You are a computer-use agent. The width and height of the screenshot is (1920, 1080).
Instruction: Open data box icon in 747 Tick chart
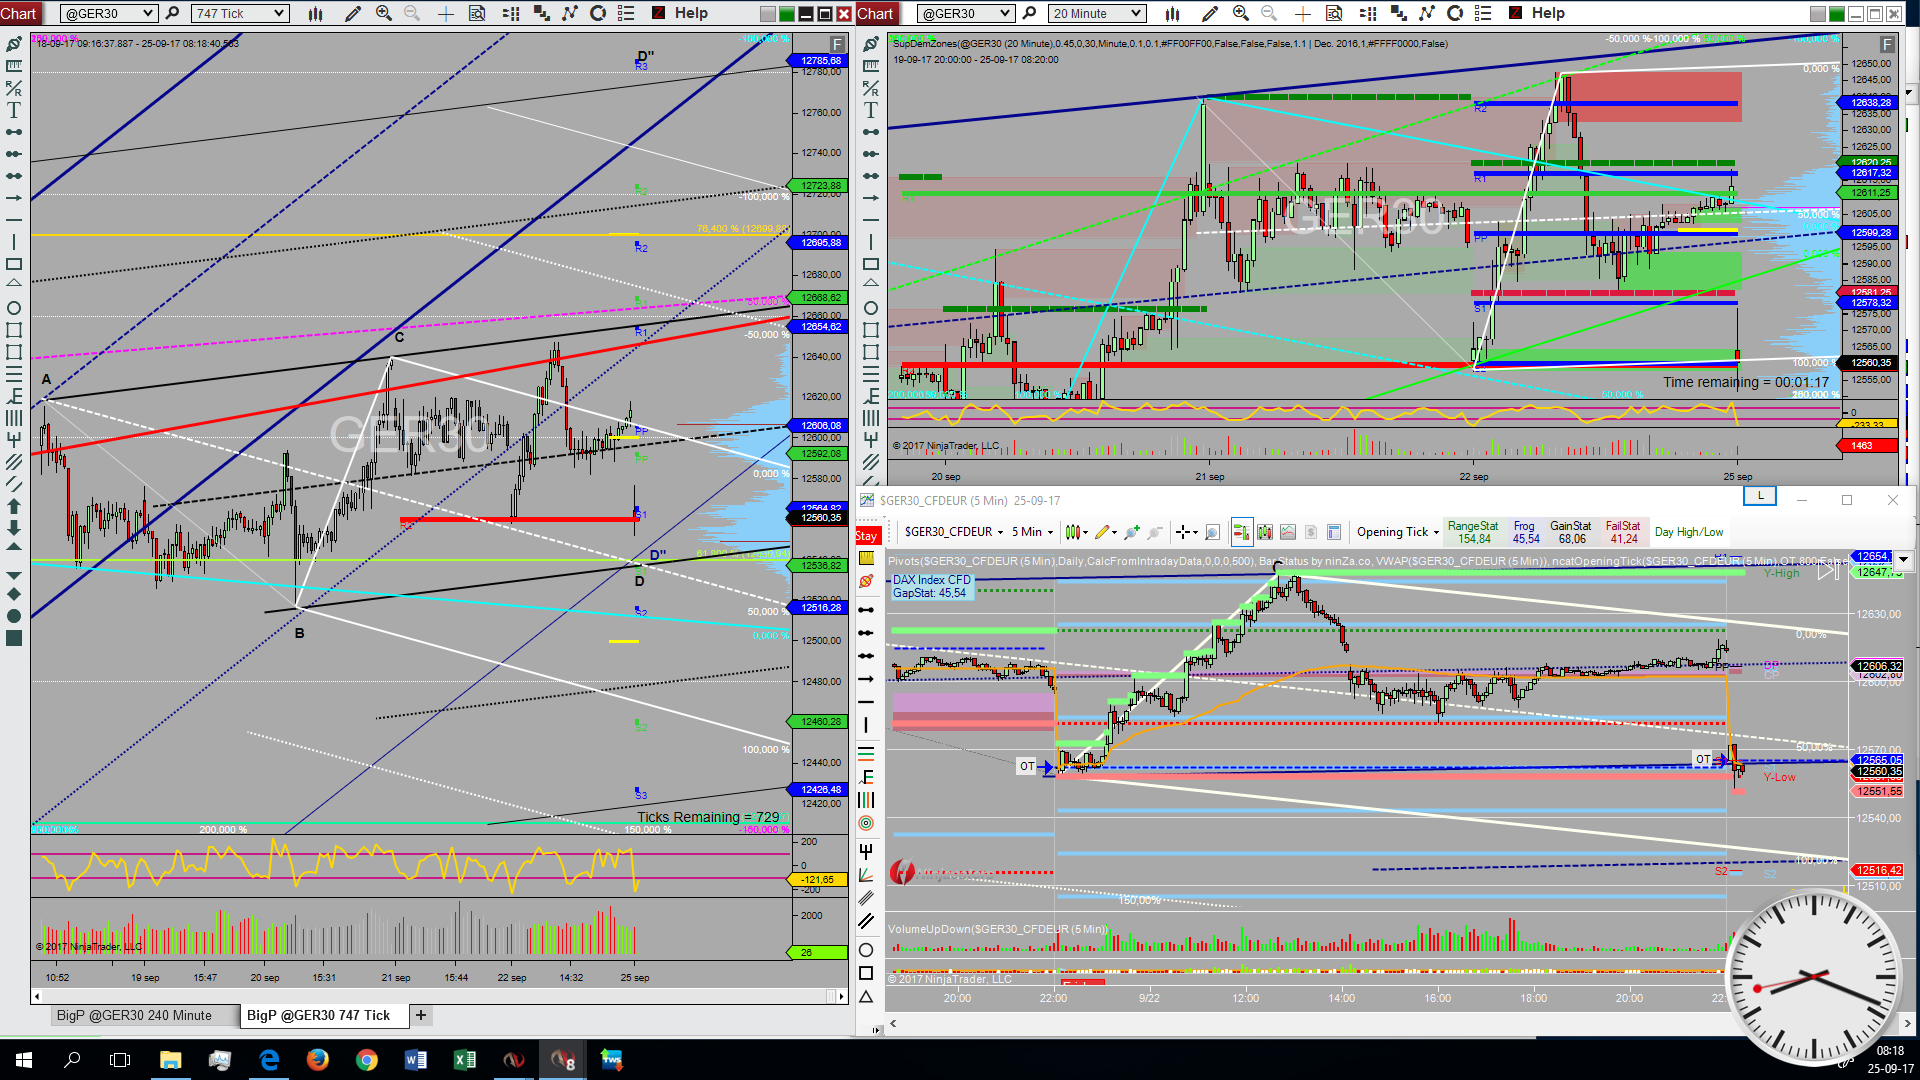[477, 13]
